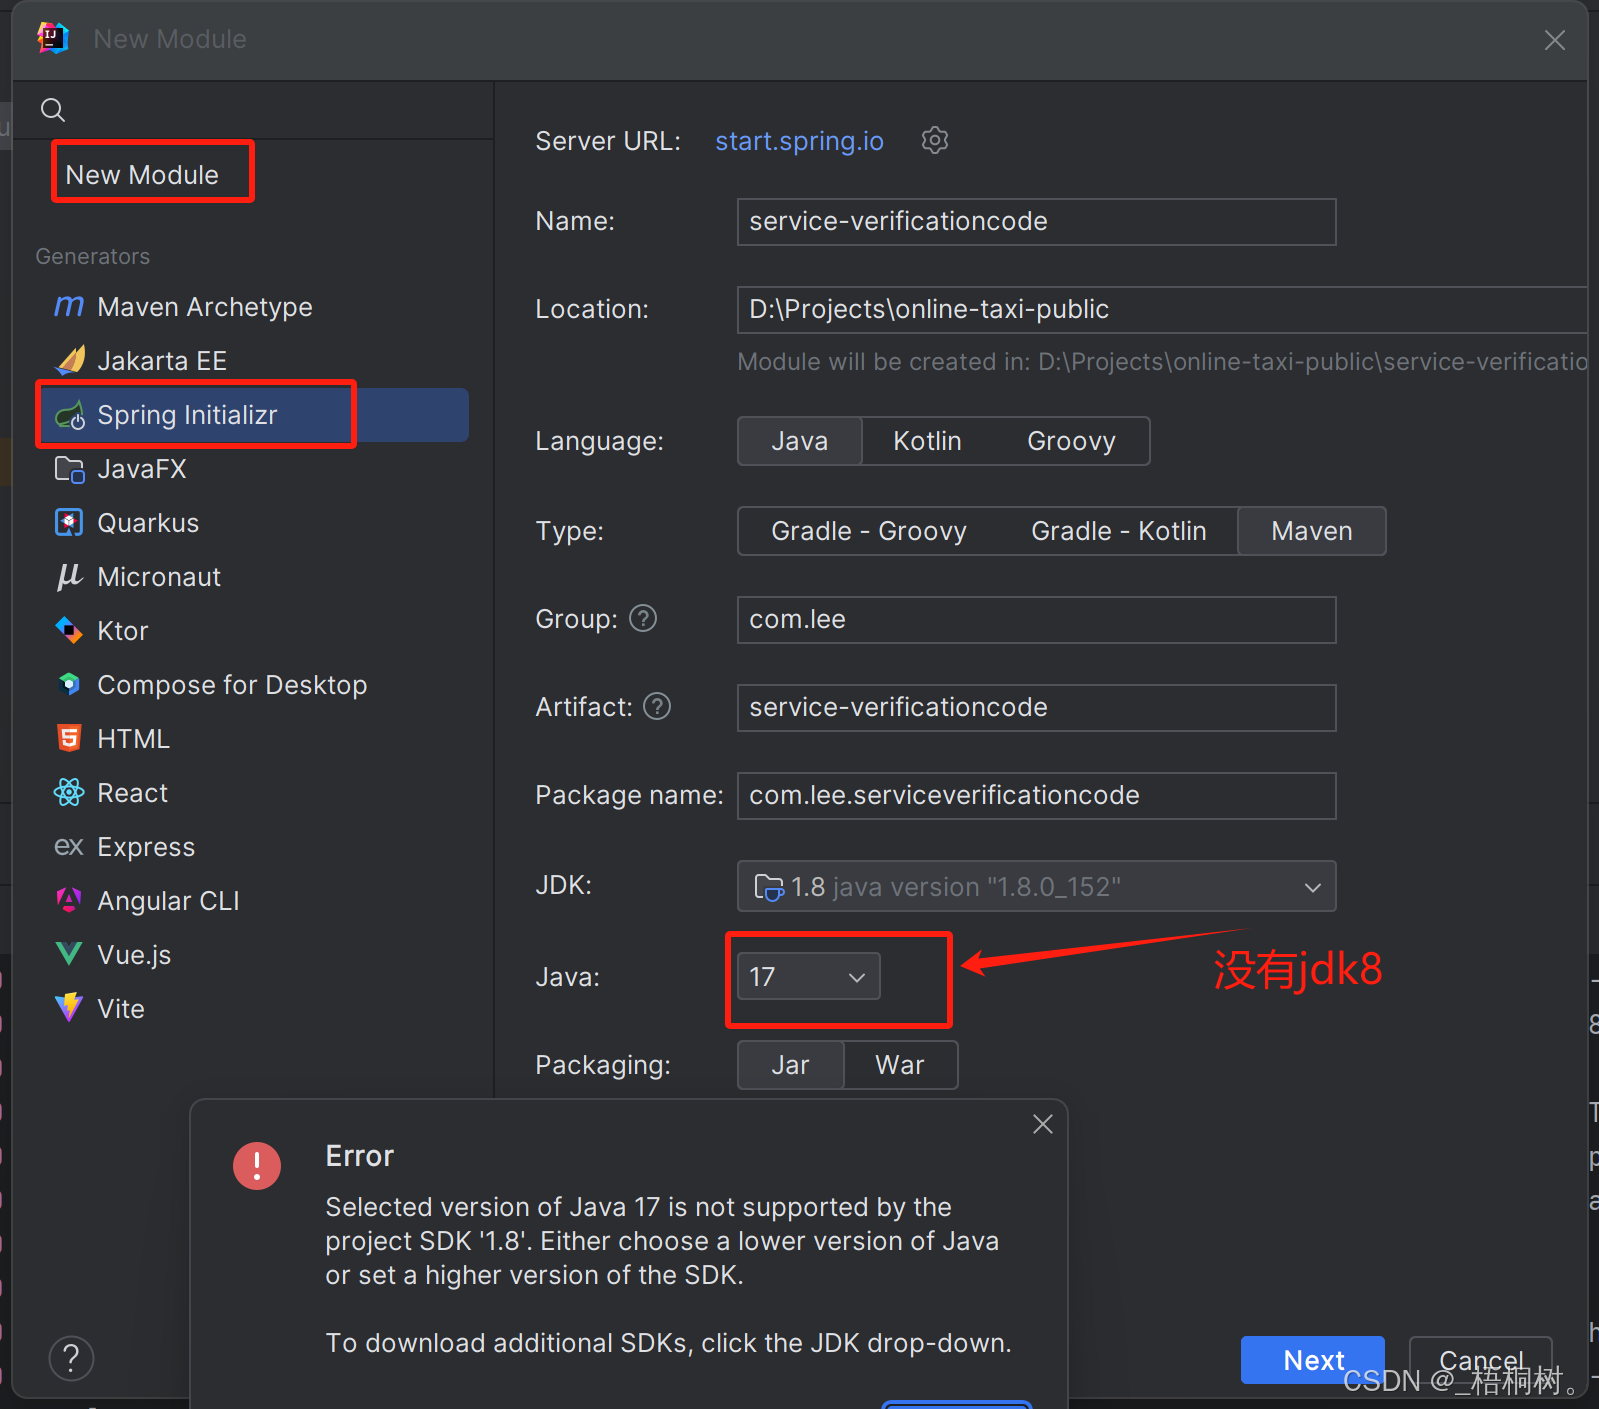Select Compose for Desktop generator

click(252, 685)
